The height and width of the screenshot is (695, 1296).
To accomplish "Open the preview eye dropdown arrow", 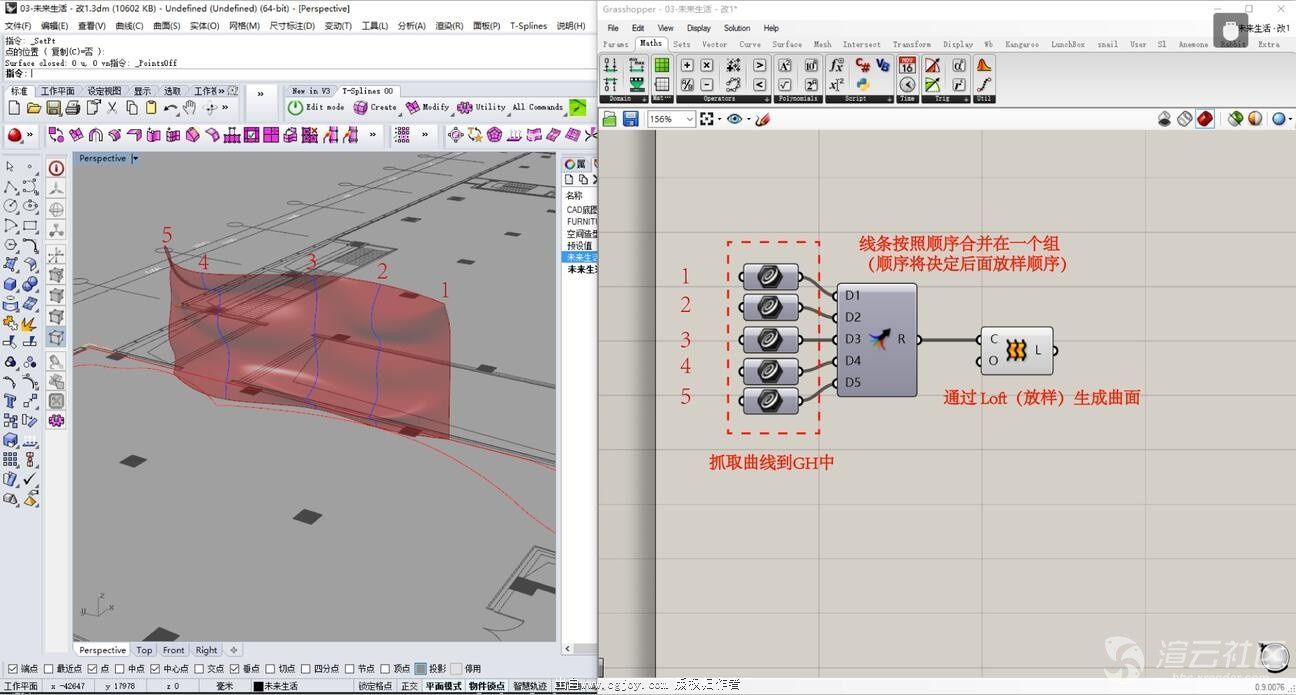I will pyautogui.click(x=748, y=119).
